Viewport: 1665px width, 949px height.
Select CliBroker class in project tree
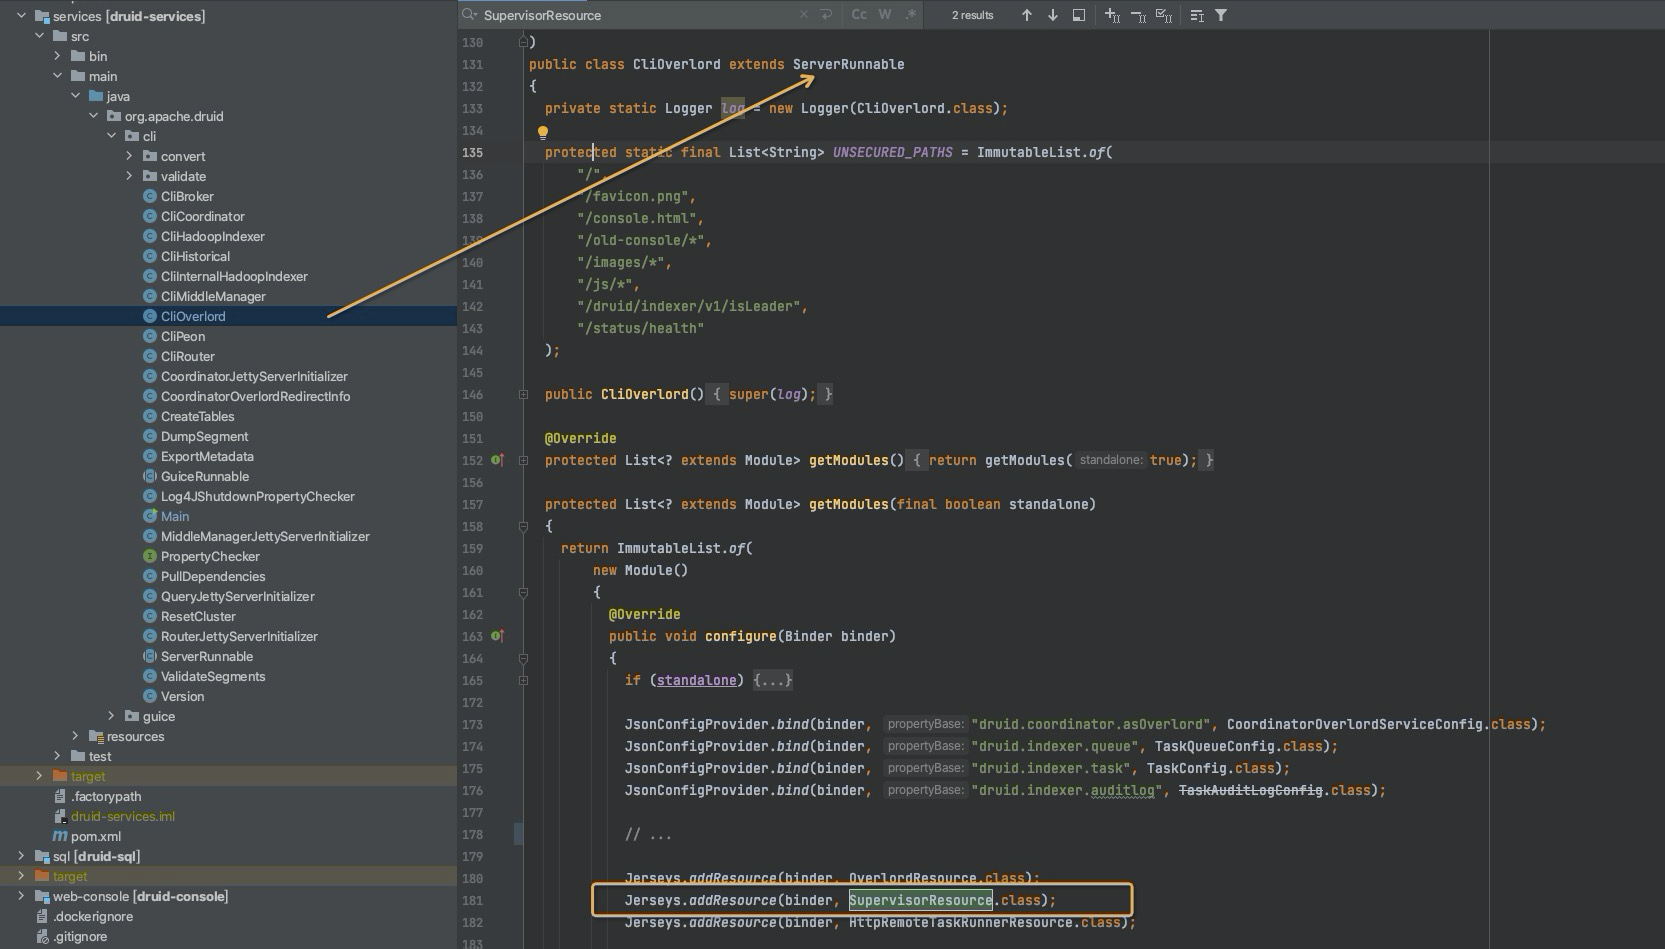pos(187,196)
